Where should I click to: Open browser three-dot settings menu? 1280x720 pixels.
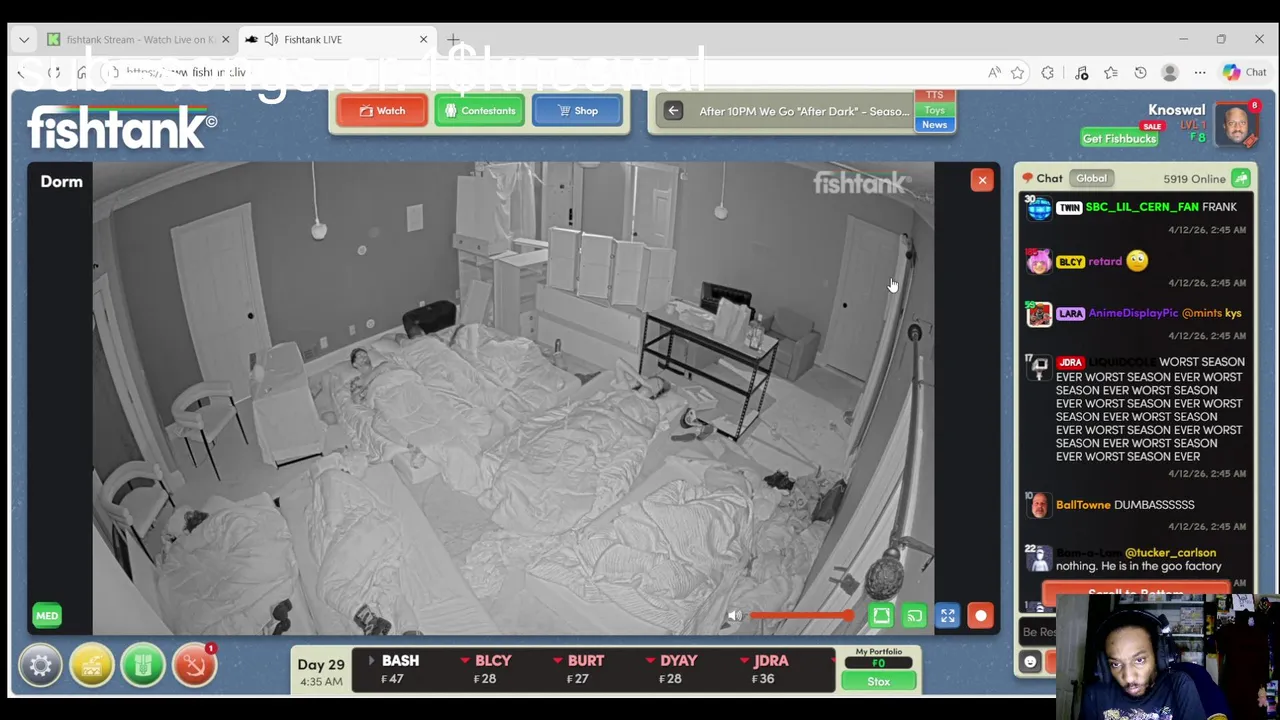coord(1200,72)
